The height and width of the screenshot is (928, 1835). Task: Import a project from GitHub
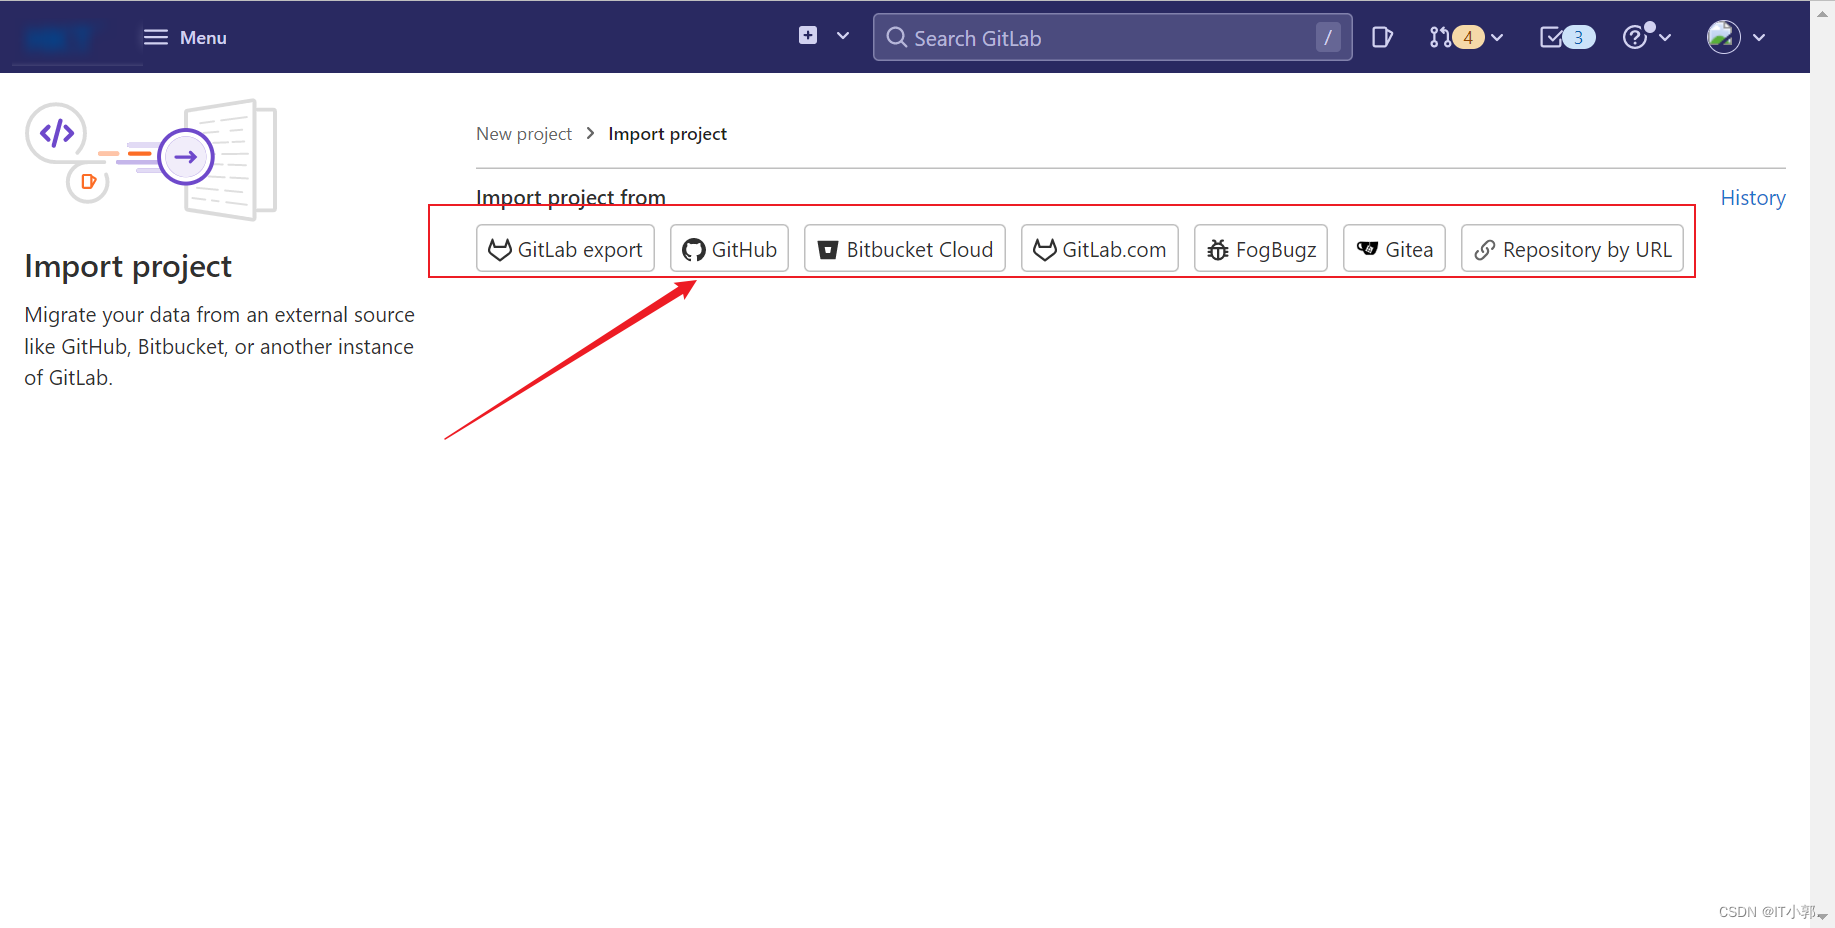[x=729, y=249]
